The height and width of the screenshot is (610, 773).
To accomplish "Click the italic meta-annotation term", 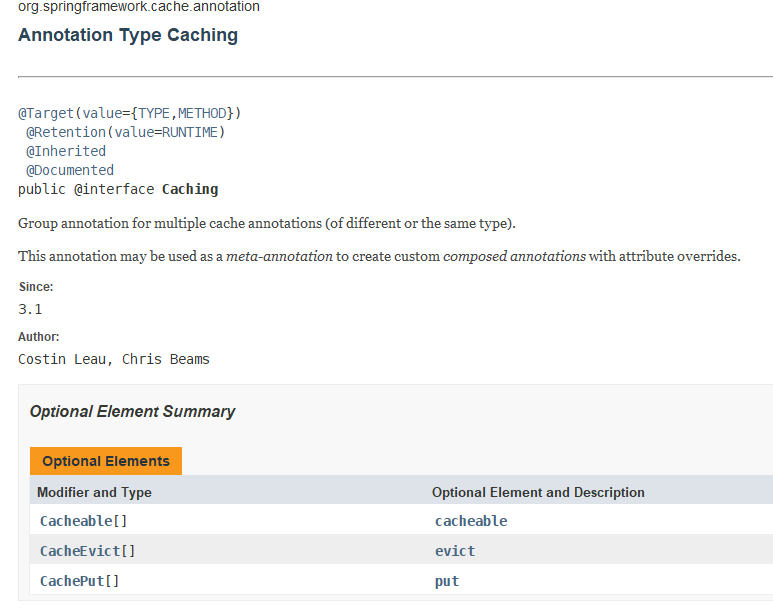I will (279, 256).
